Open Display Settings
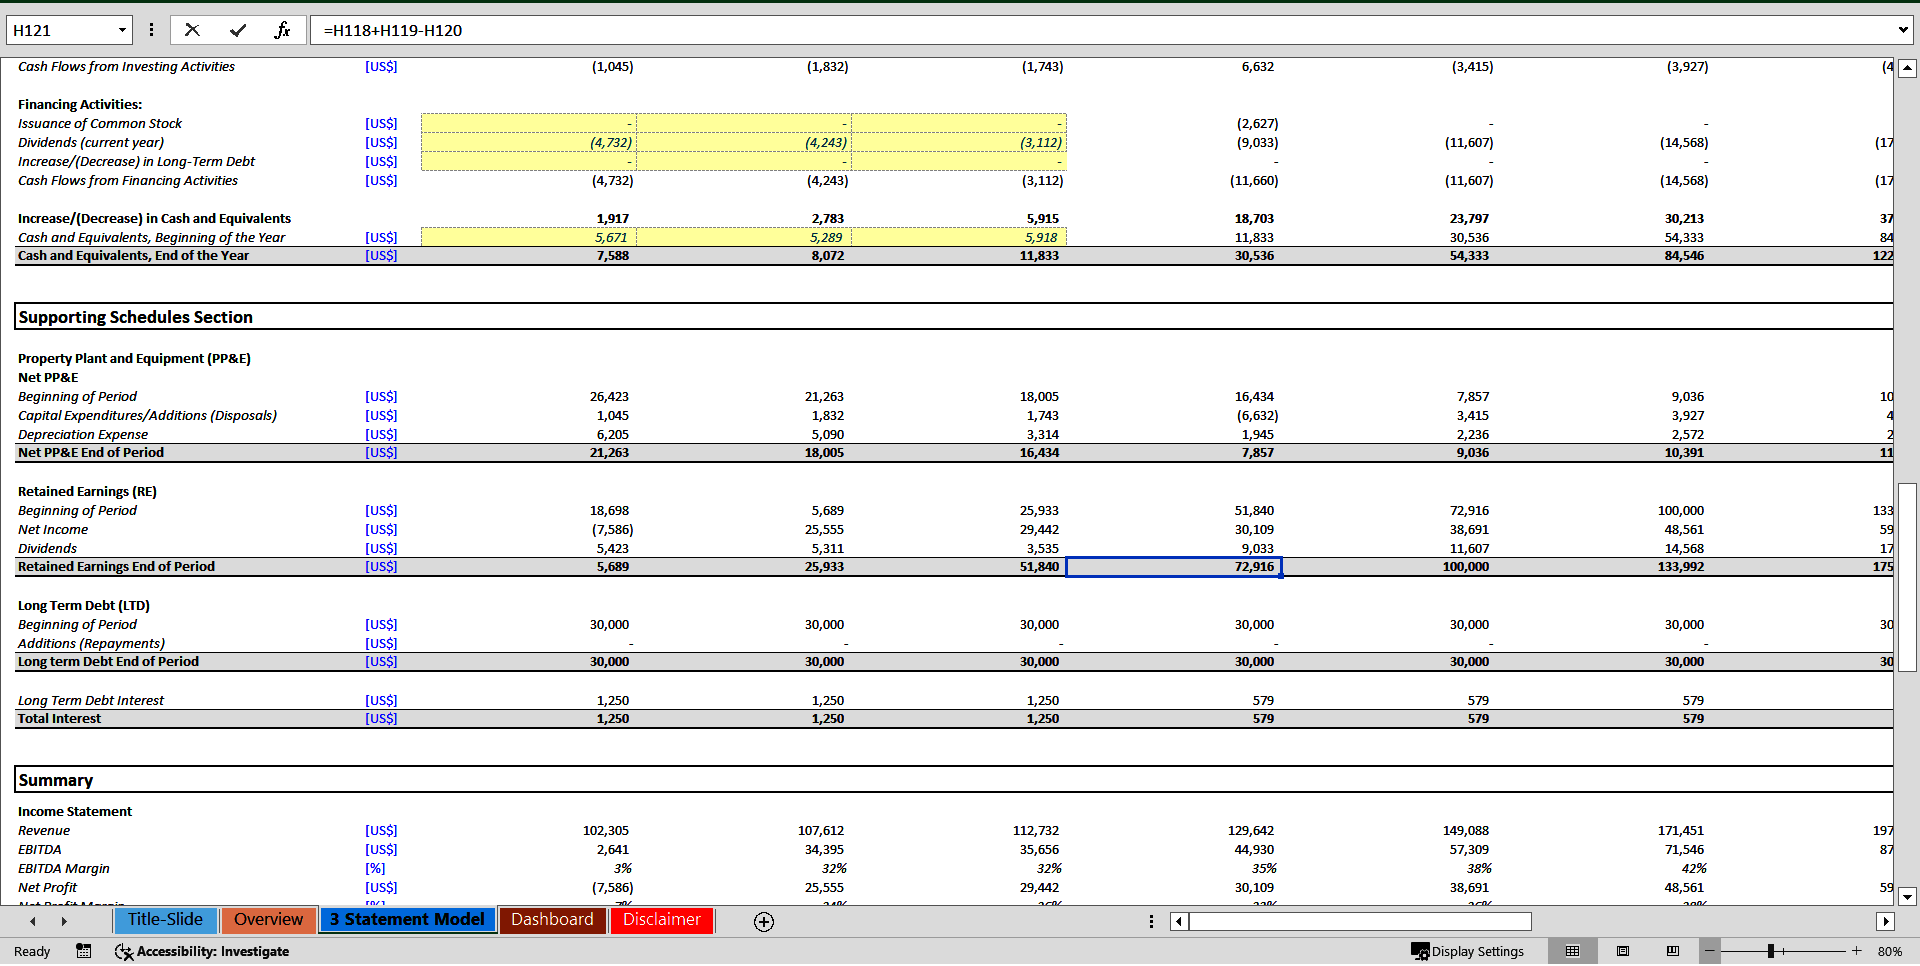The image size is (1920, 966). (1467, 951)
